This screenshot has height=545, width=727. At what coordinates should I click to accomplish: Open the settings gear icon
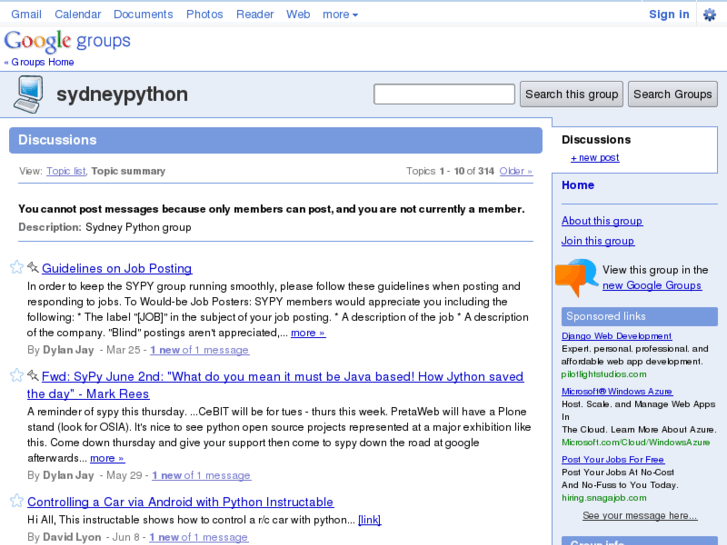pos(709,15)
